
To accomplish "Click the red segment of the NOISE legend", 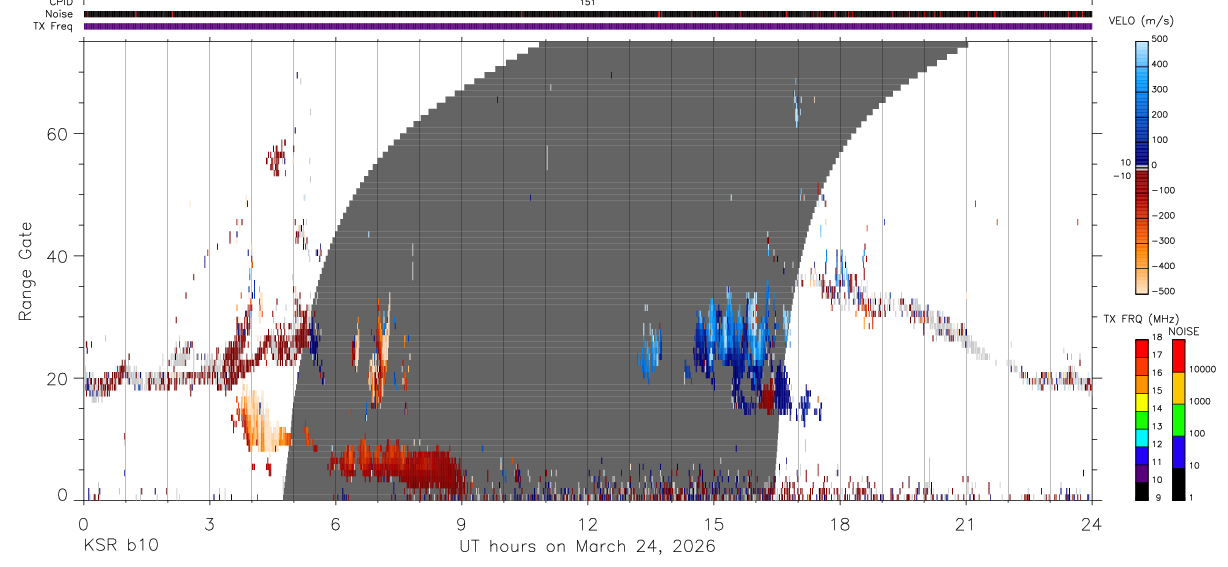I will [x=1179, y=356].
